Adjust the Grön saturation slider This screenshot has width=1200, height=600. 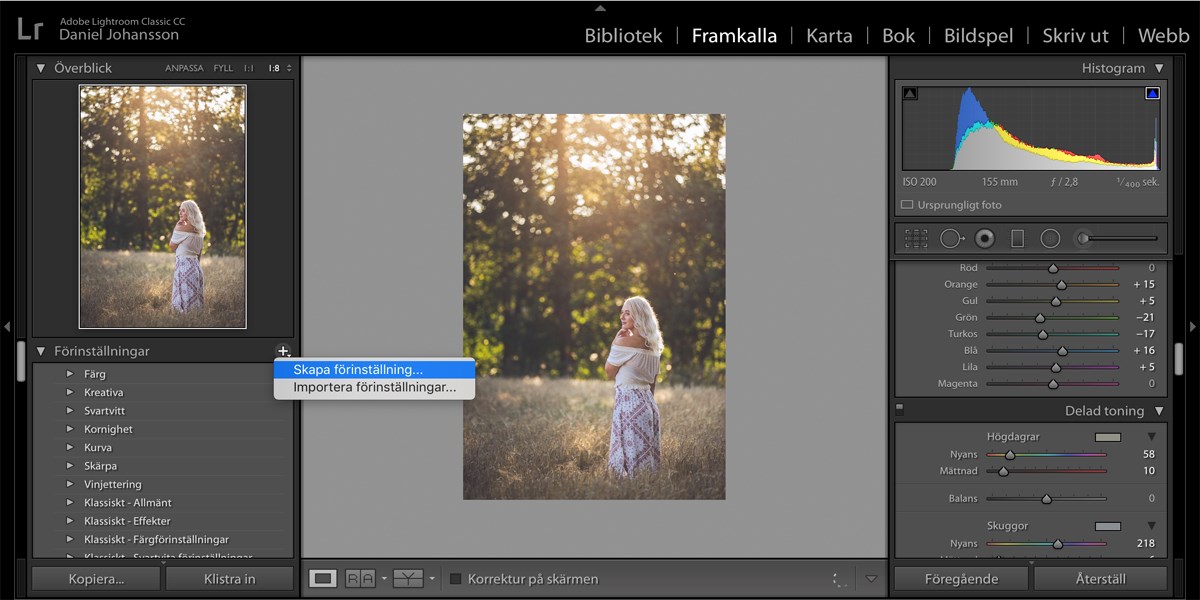click(x=1040, y=318)
